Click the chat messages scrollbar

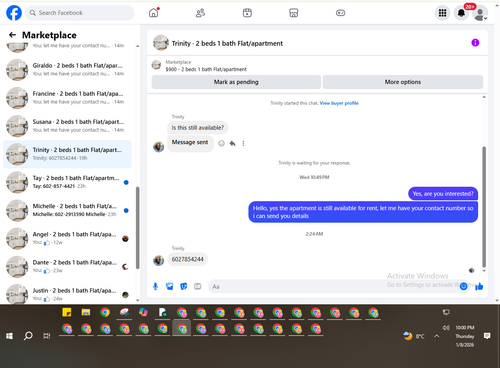(484, 207)
